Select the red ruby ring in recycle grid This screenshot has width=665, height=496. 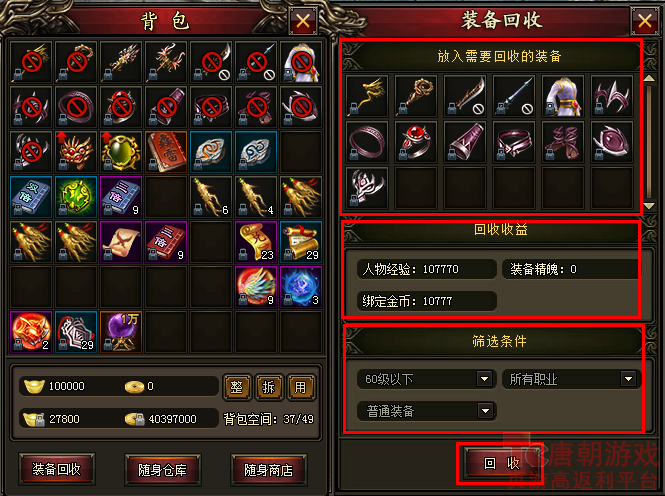416,142
